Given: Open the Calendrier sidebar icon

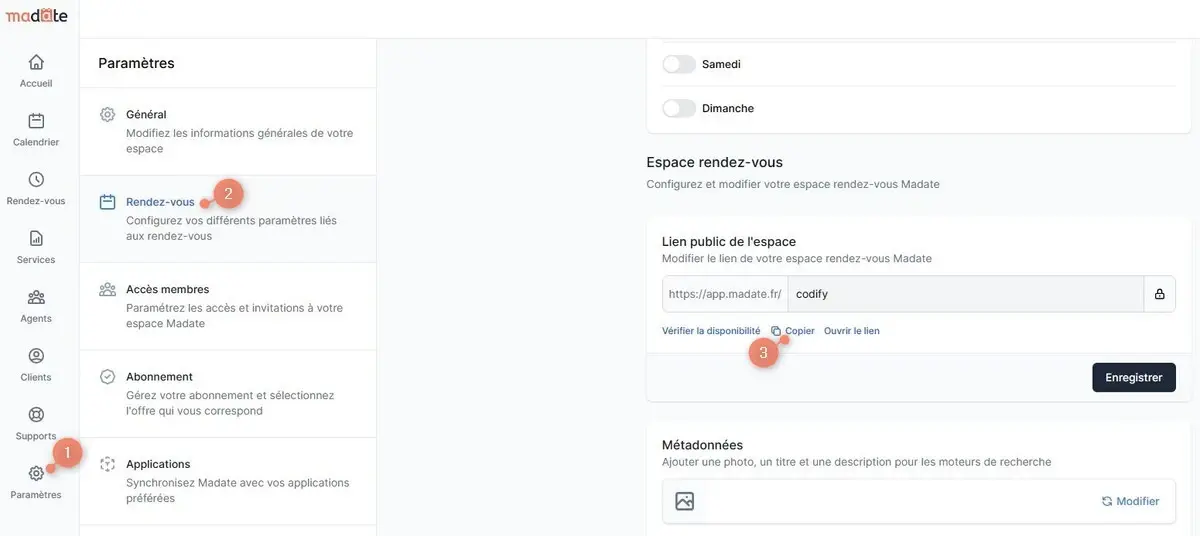Looking at the screenshot, I should click(36, 121).
